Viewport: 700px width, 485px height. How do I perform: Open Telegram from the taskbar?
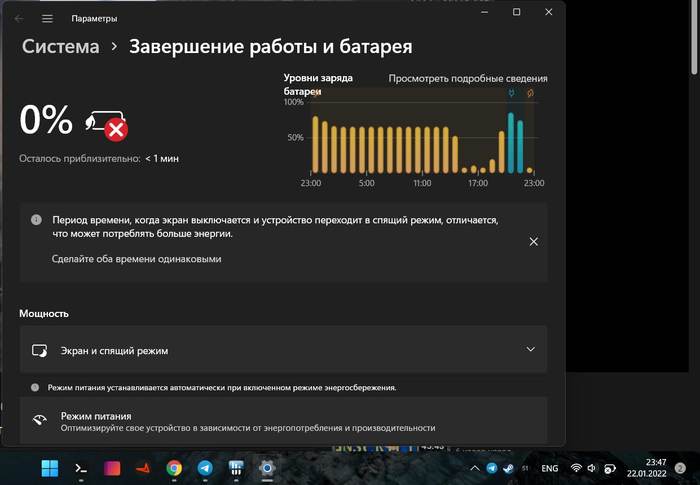coord(205,468)
